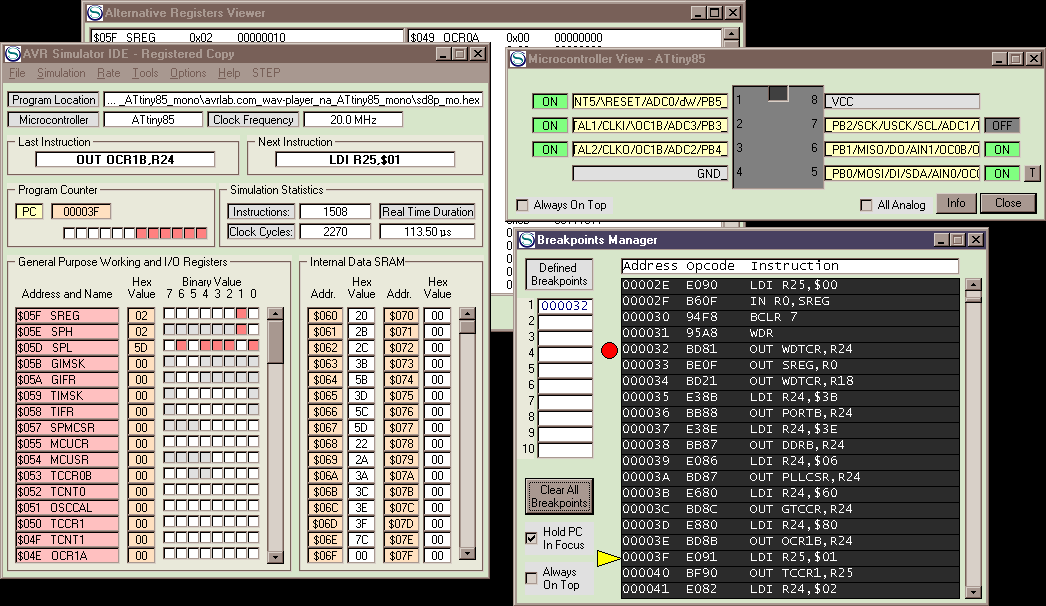Click the Program Location button

(53, 100)
